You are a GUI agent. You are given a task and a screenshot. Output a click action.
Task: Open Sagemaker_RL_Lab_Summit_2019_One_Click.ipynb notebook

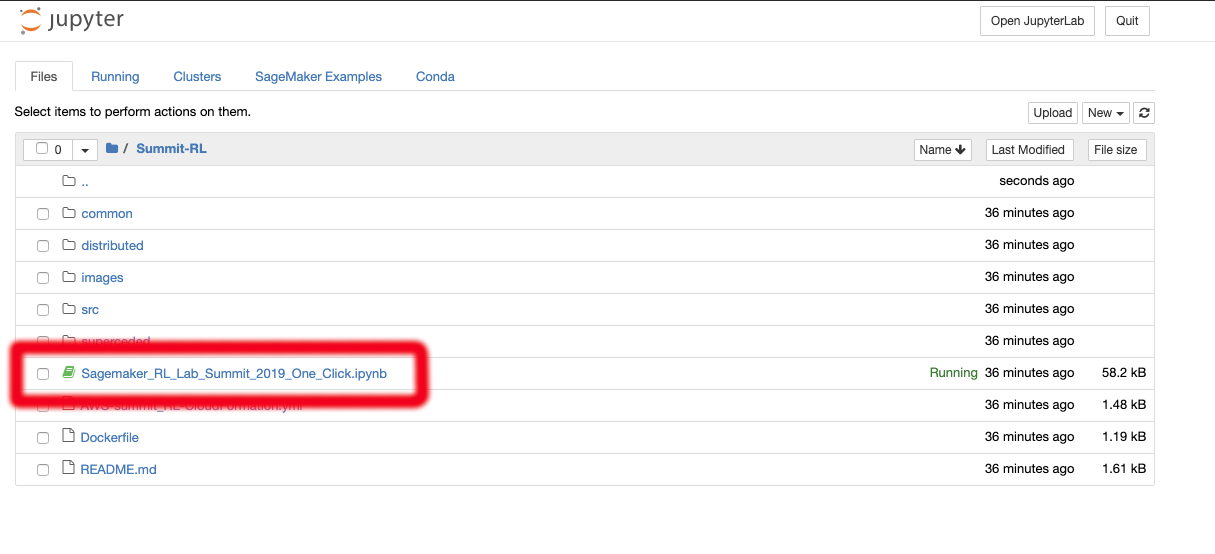pos(234,373)
